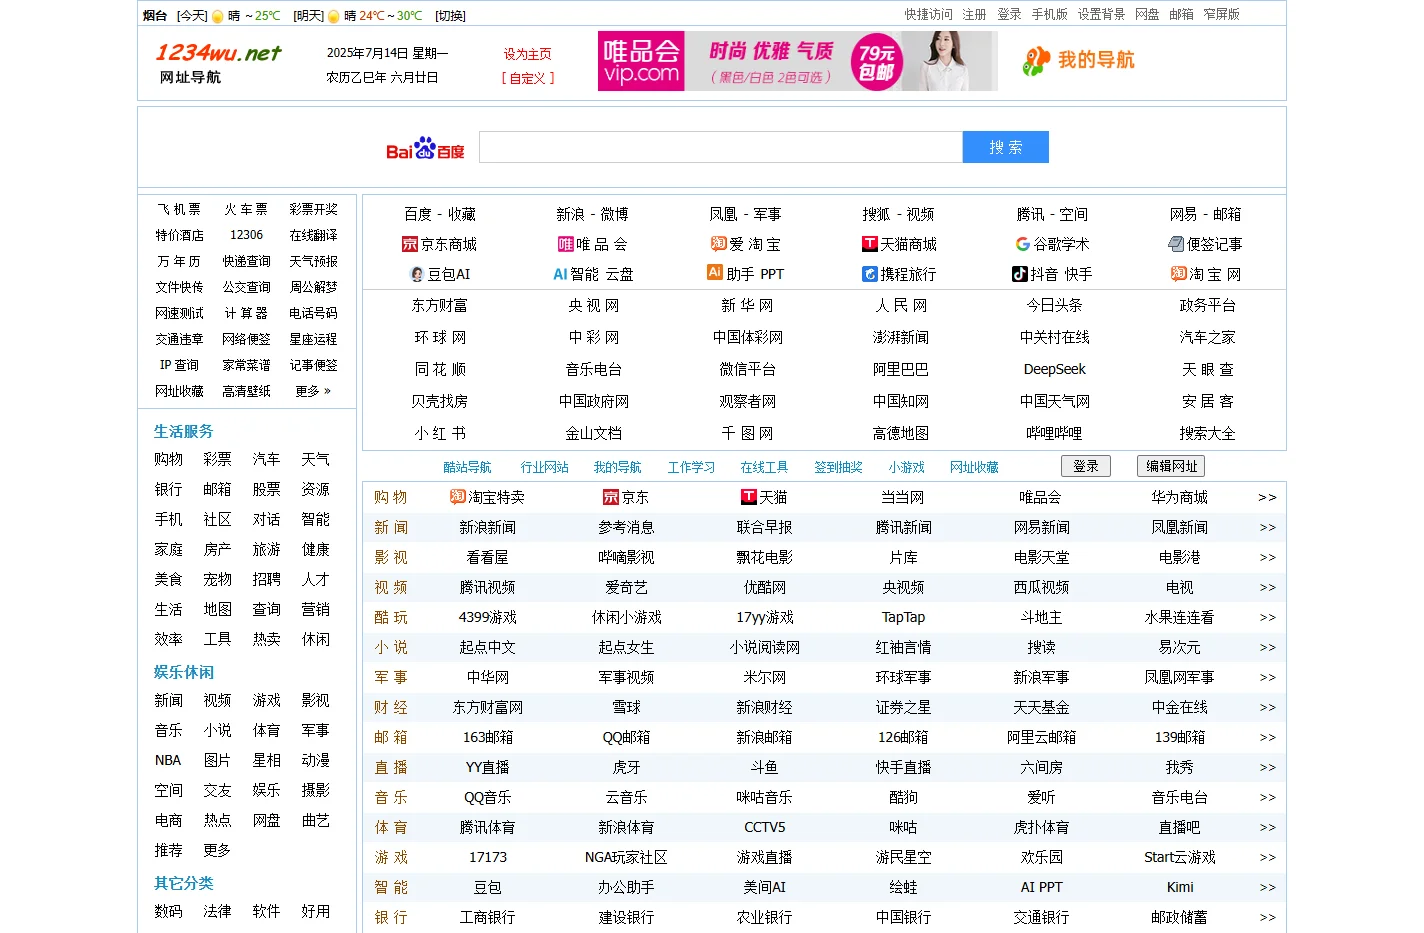Click 快捷访问 in top bar

[x=928, y=14]
